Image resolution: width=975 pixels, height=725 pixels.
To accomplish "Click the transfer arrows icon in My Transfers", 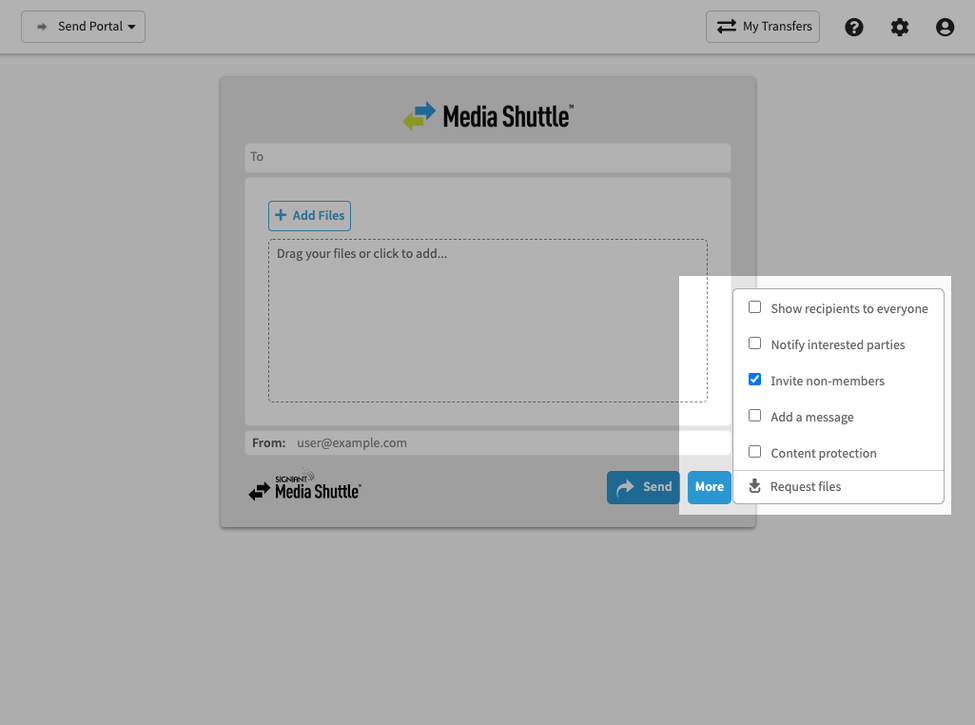I will [726, 26].
